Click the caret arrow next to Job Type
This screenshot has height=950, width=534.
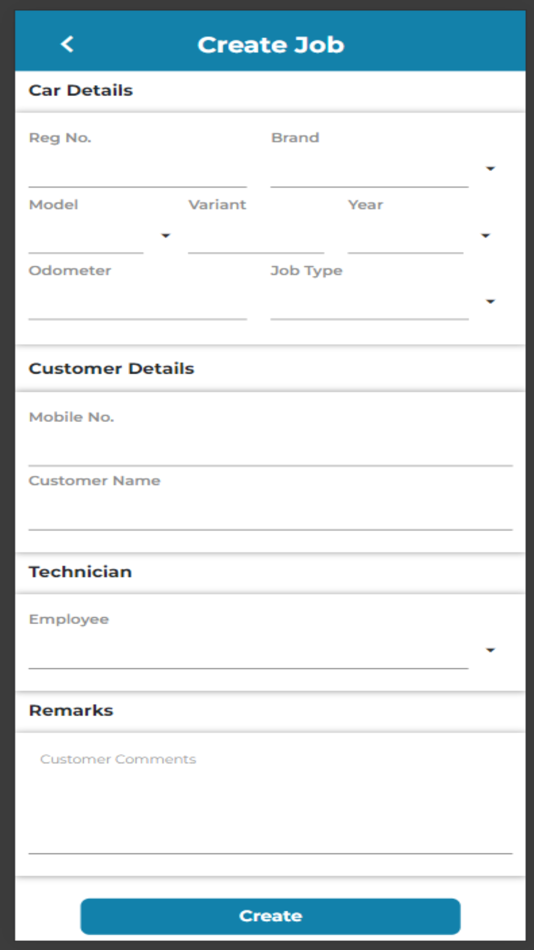490,301
